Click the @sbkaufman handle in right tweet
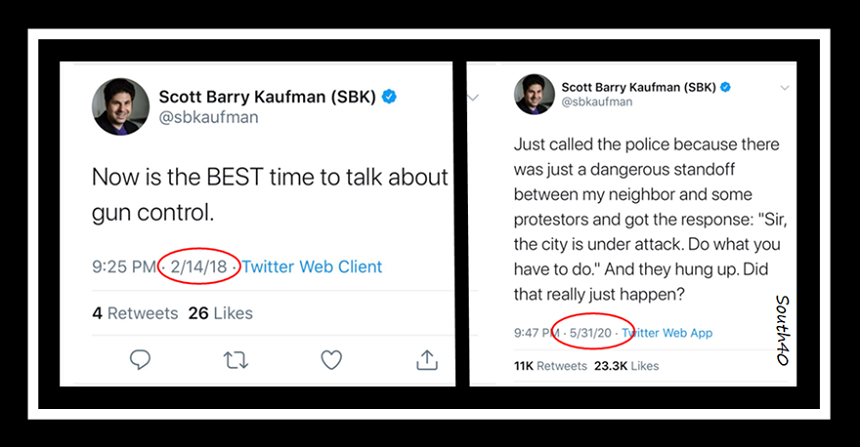 597,102
